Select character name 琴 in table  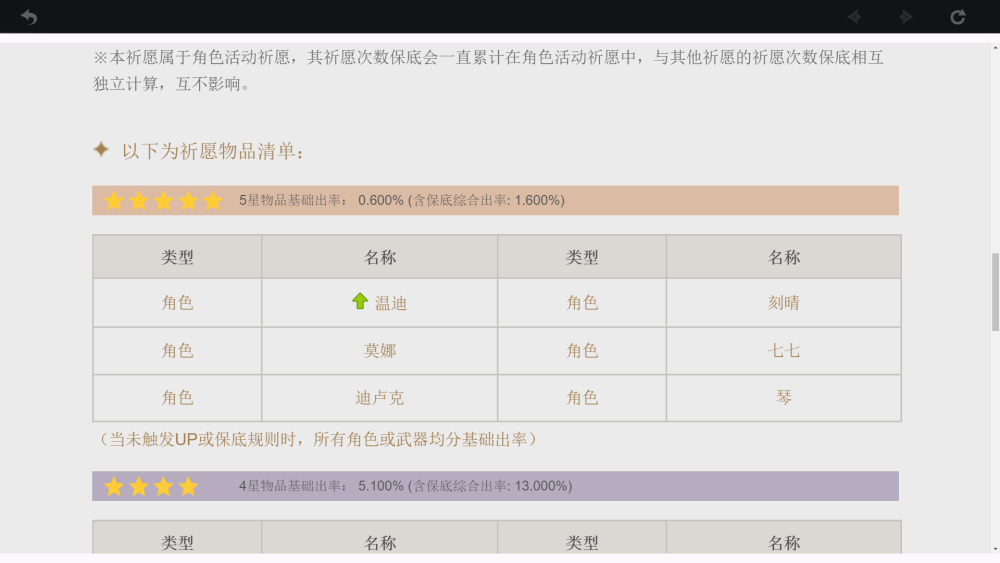click(x=783, y=398)
